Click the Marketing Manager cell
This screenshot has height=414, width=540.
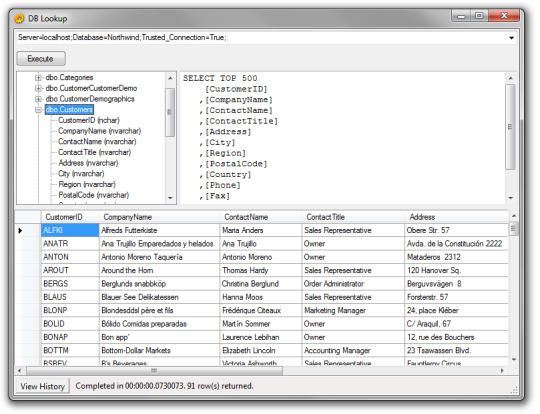tap(353, 311)
